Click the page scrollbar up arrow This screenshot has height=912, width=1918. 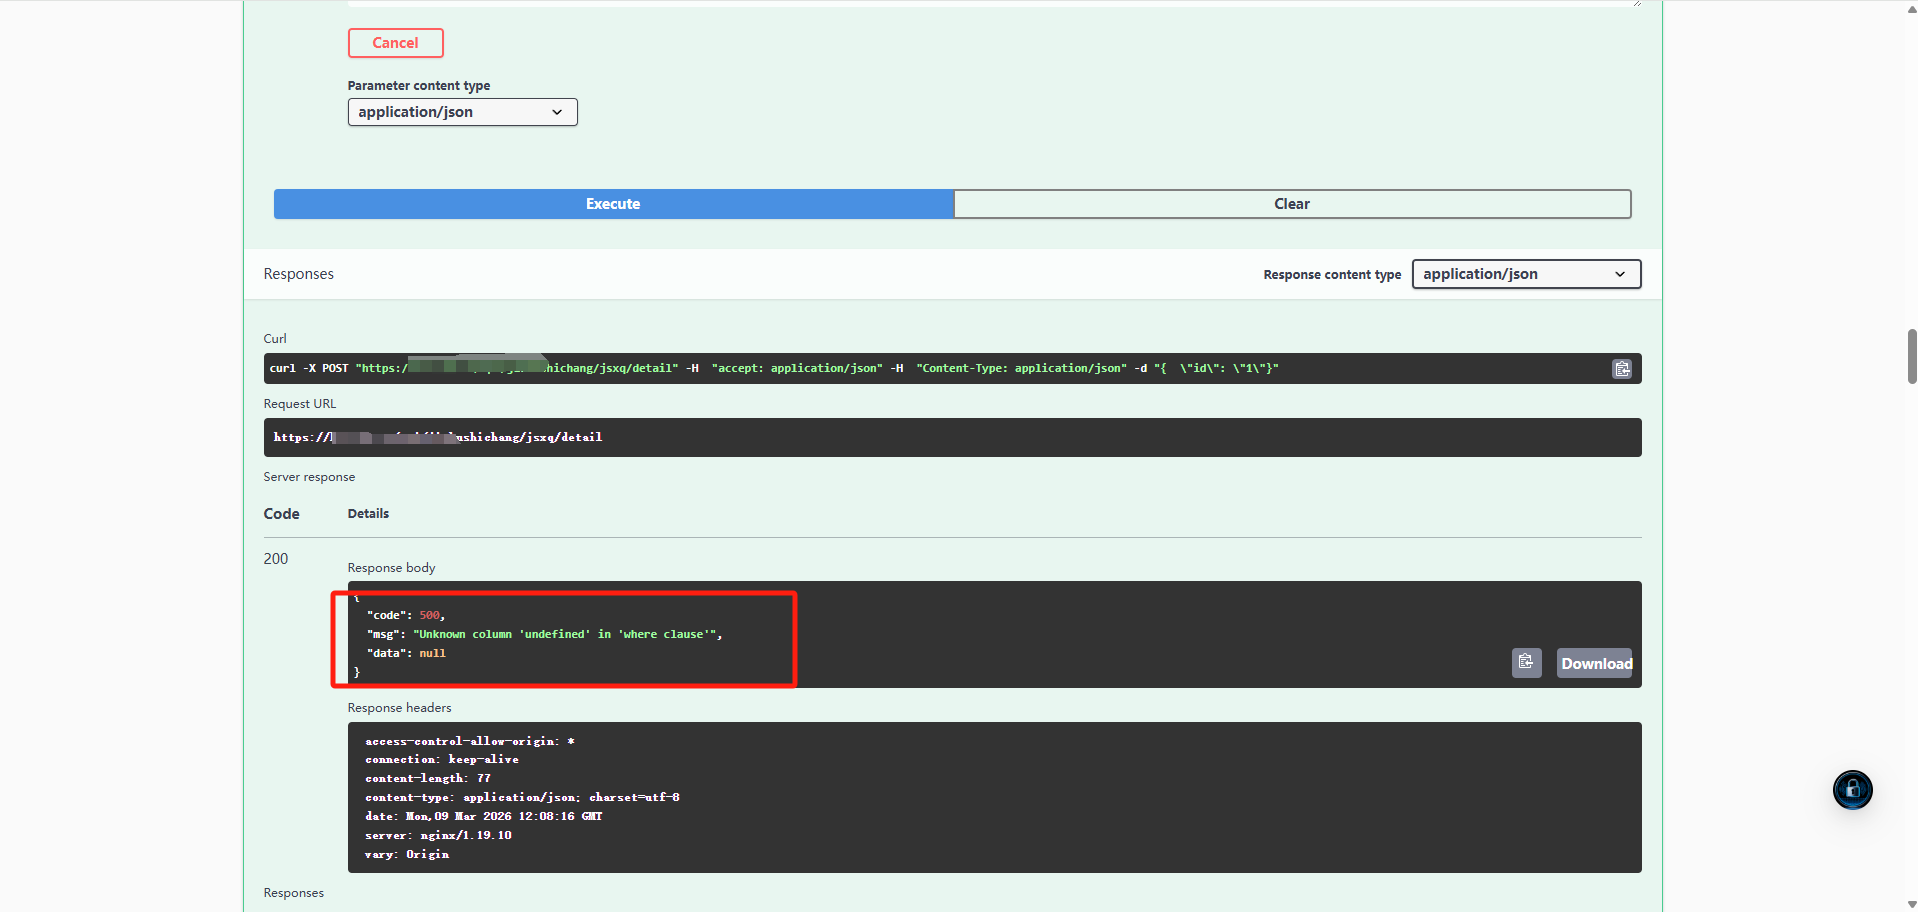click(1911, 7)
